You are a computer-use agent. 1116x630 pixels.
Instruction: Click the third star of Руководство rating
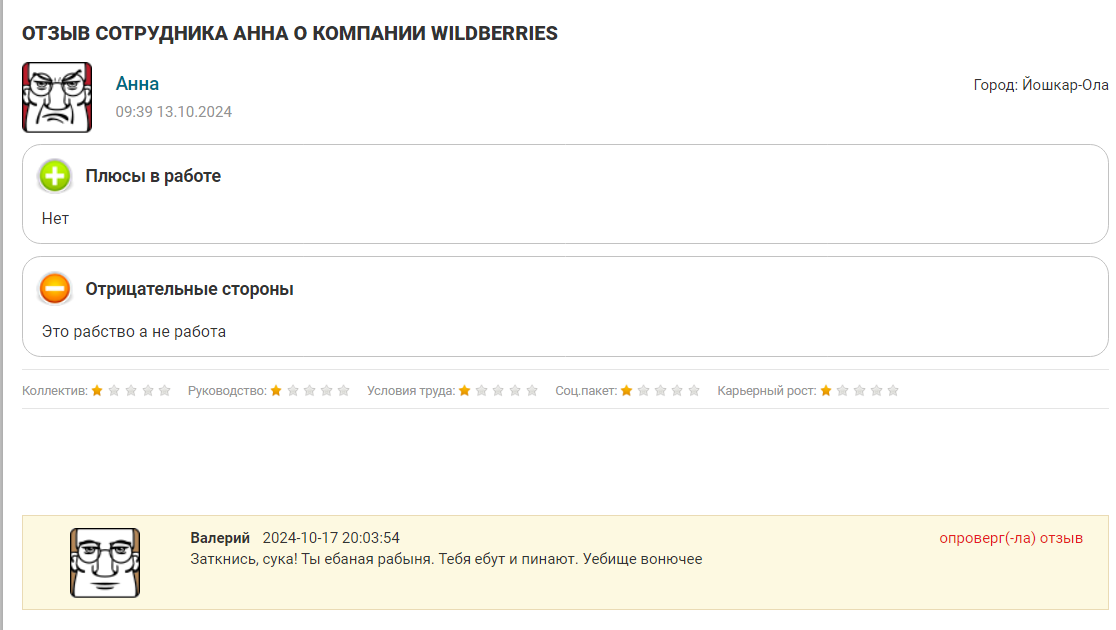click(x=310, y=391)
